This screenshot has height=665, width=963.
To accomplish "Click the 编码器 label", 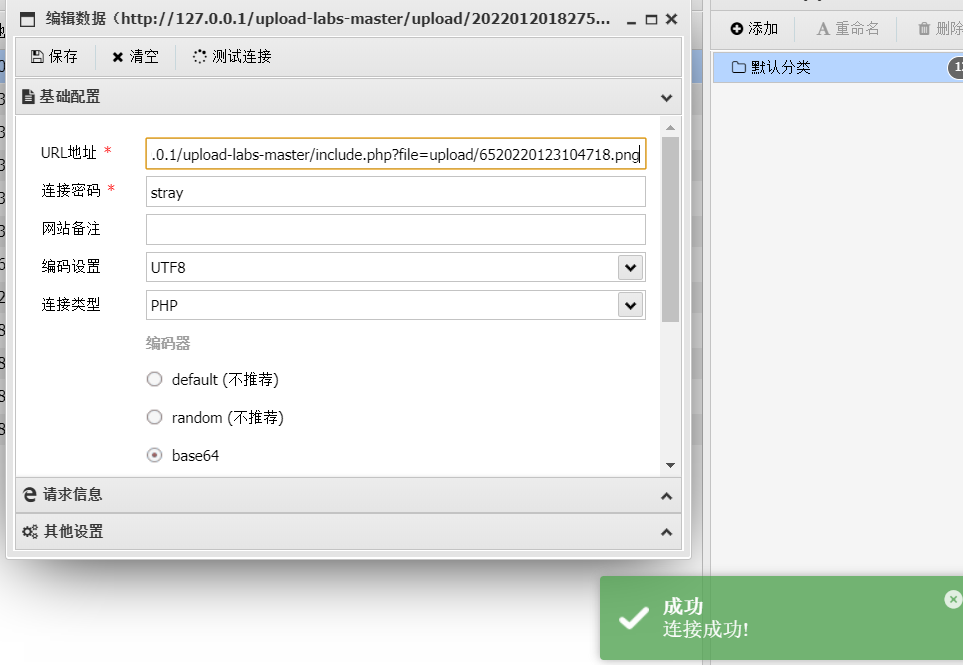I will pos(168,343).
